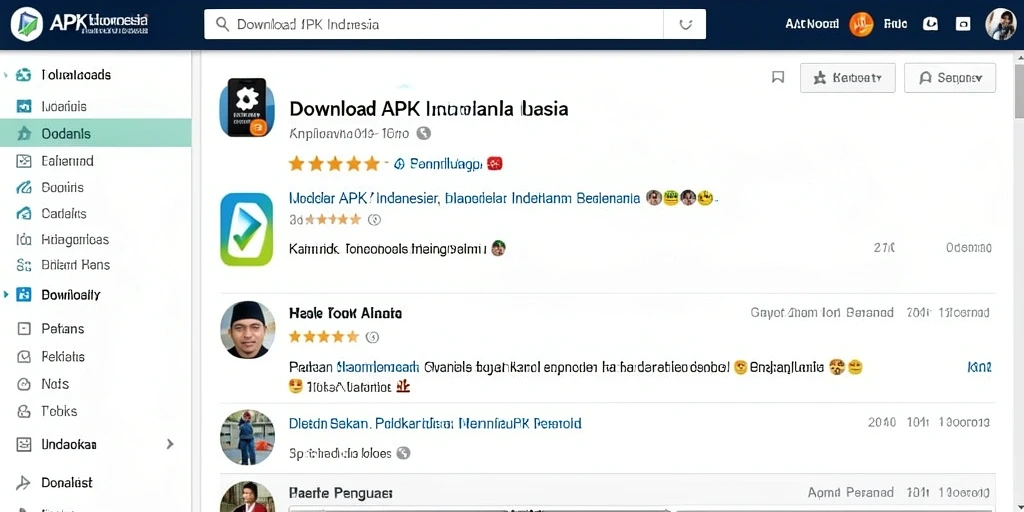Viewport: 1024px width, 512px height.
Task: Expand the 'Undaokaa' chevron
Action: coord(170,444)
